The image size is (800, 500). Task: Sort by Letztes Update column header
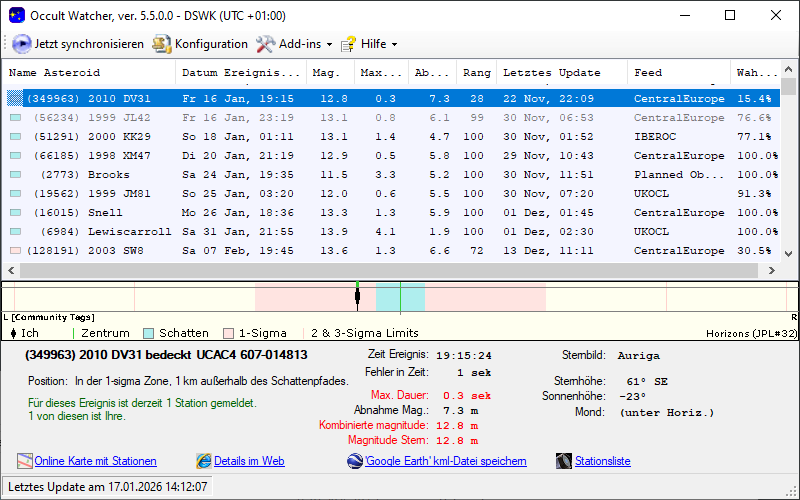coord(562,73)
